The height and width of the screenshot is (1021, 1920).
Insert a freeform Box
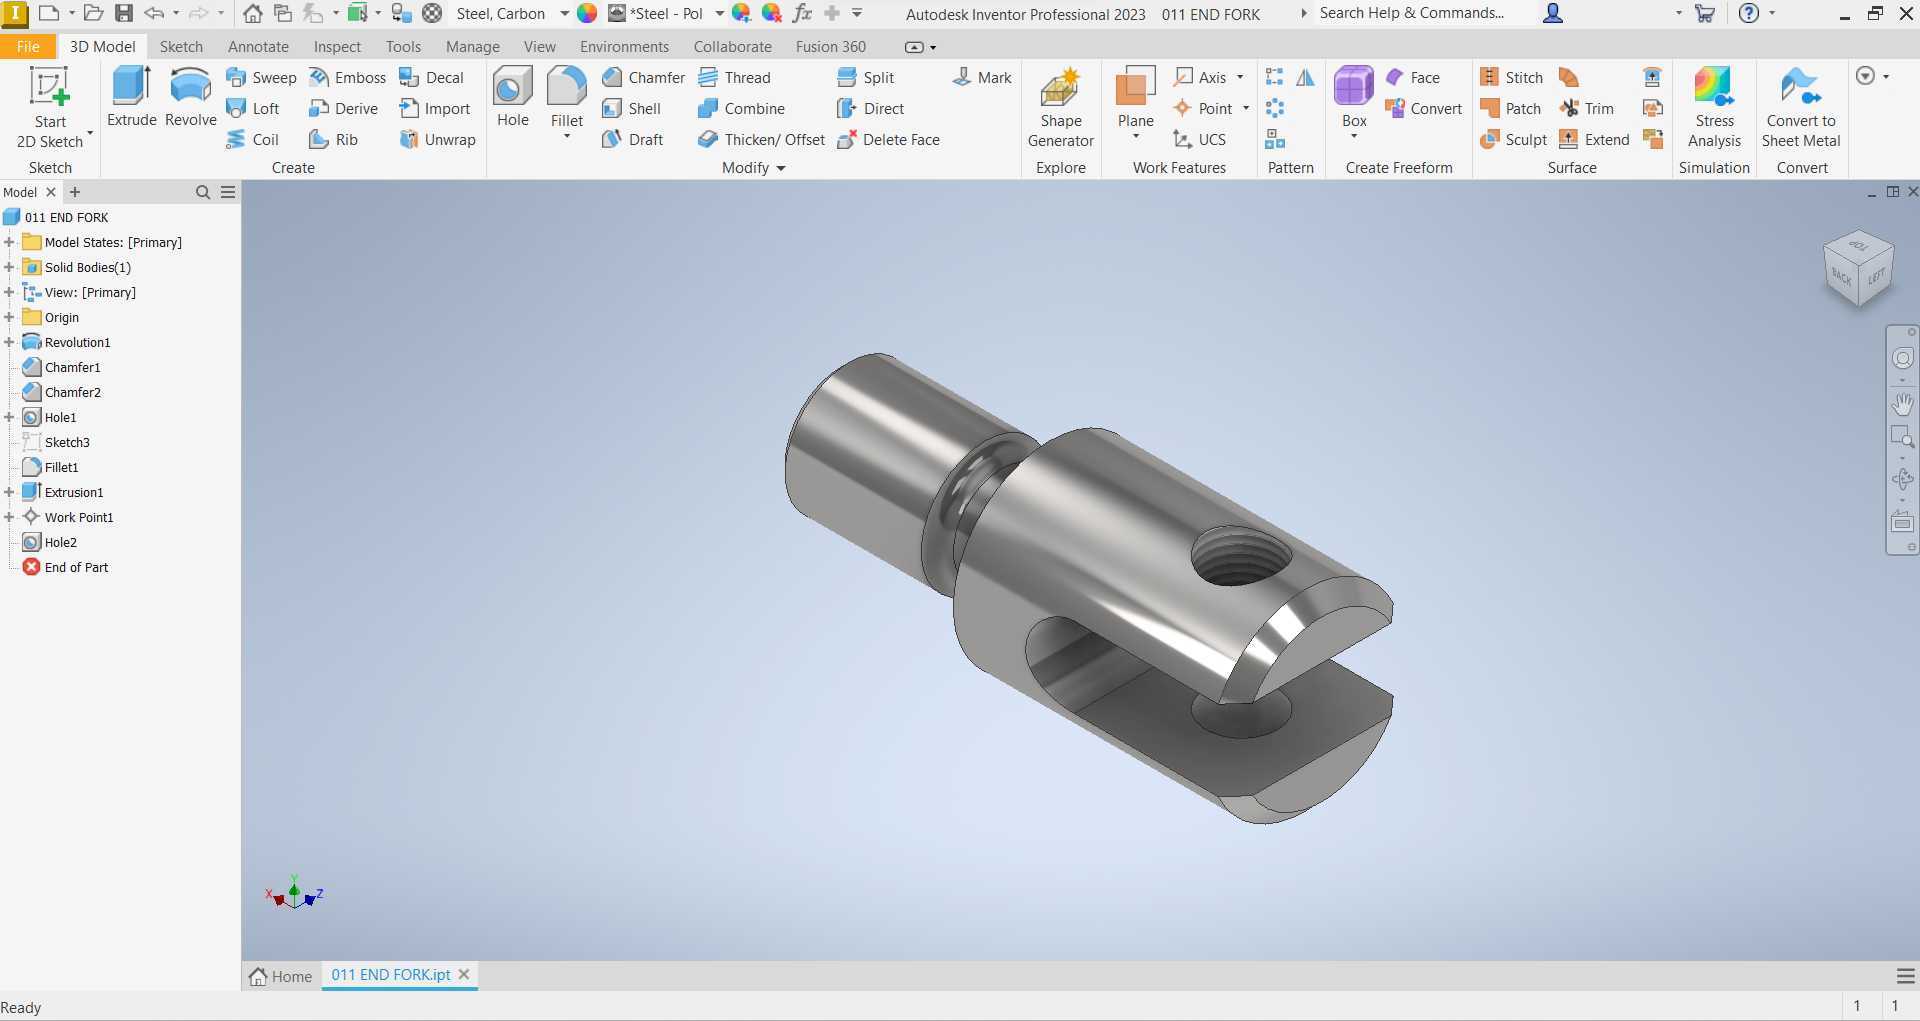[1354, 97]
